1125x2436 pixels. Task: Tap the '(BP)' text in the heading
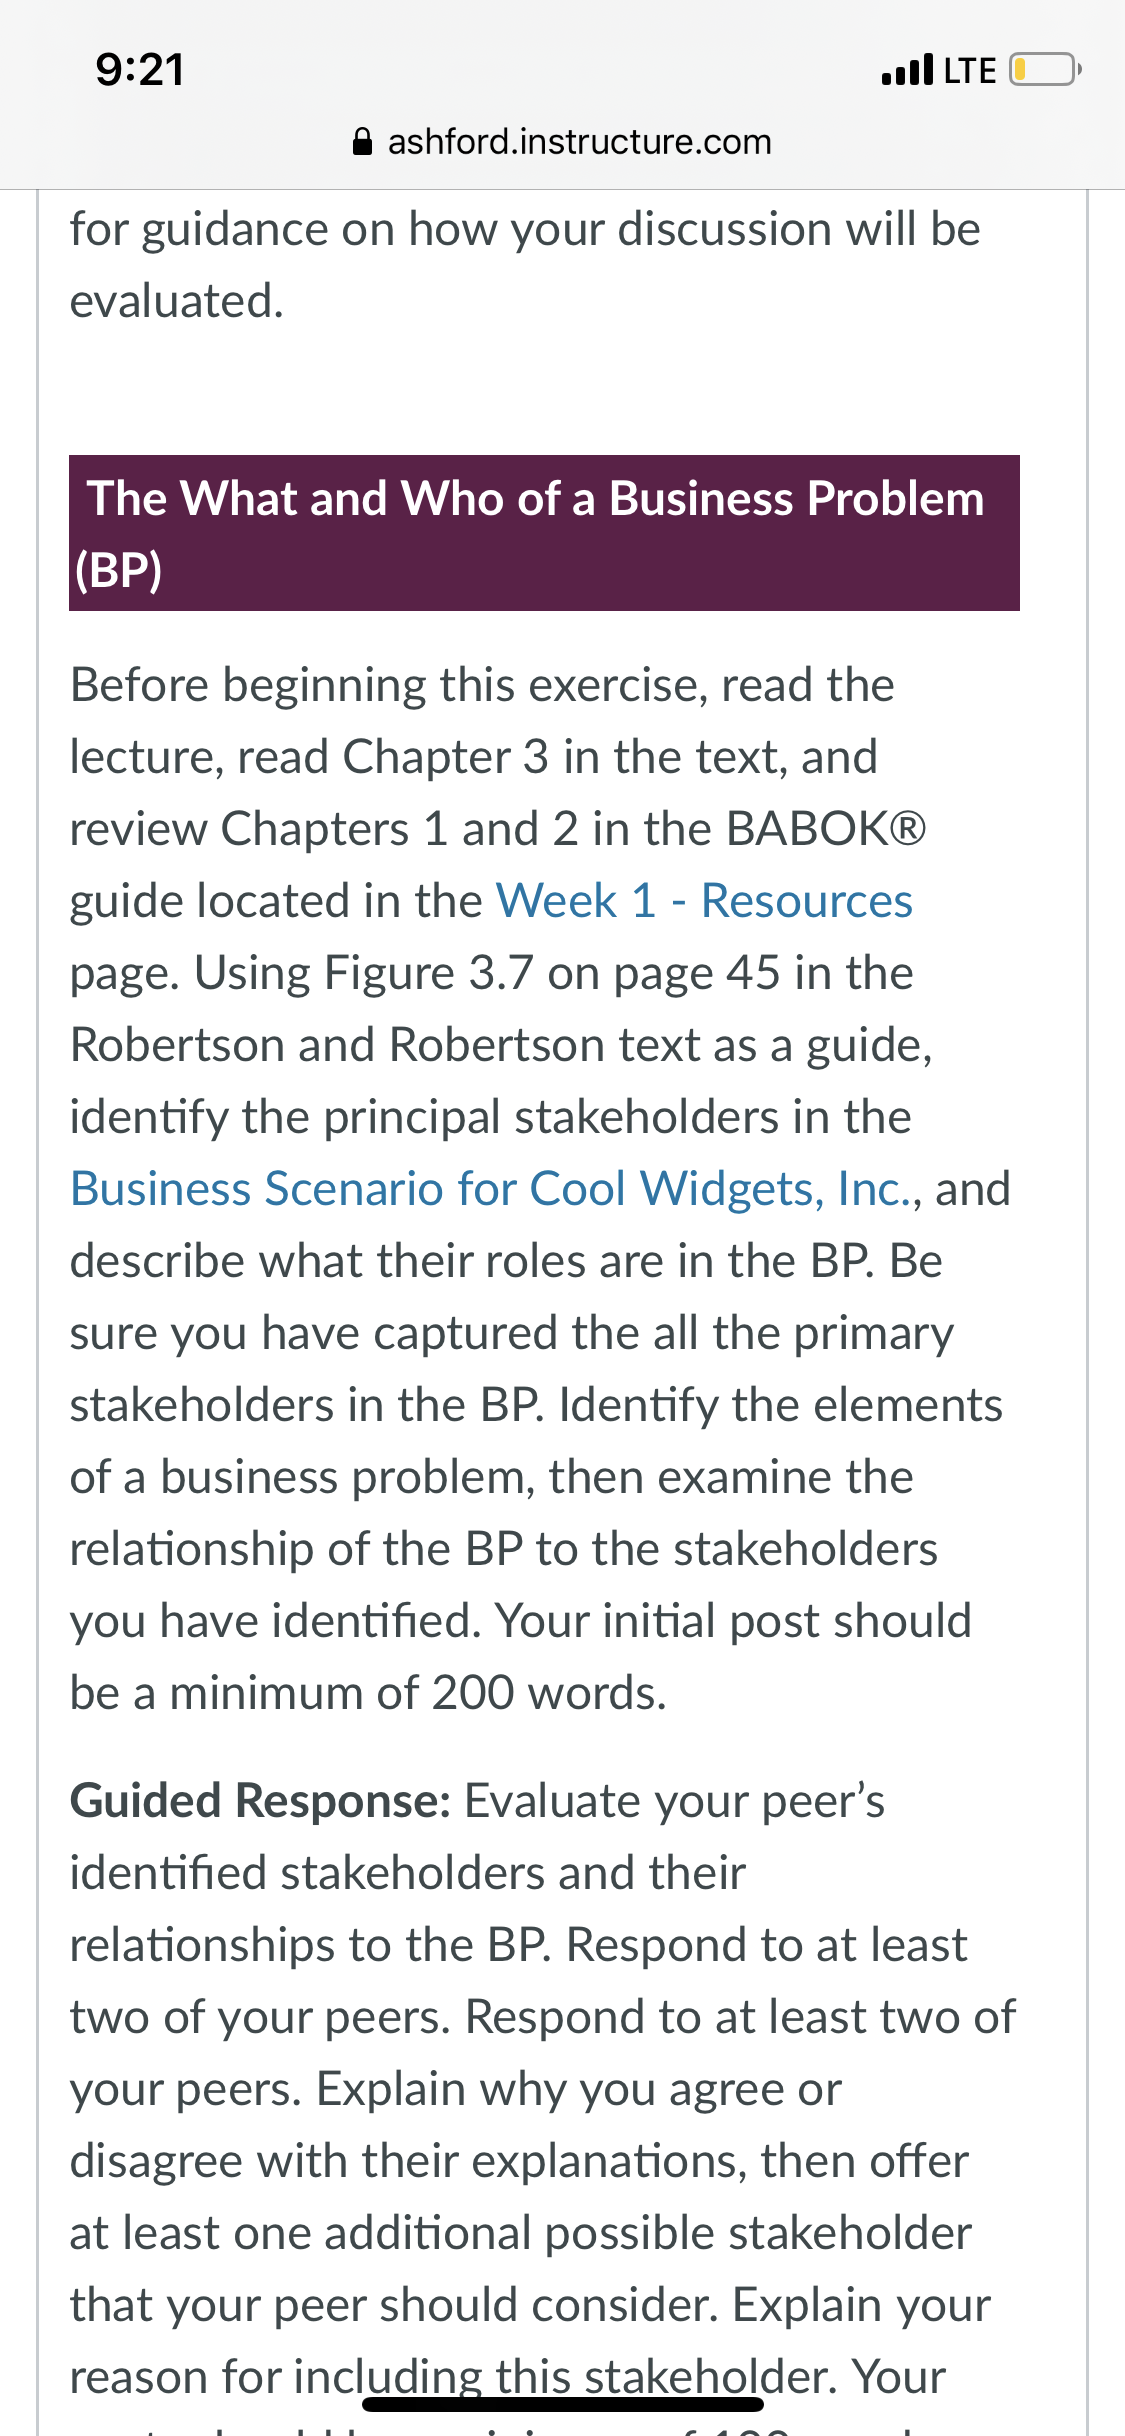(118, 570)
